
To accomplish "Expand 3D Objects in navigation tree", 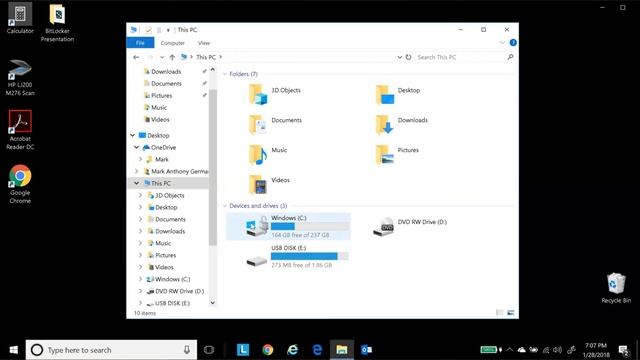I will [x=140, y=195].
